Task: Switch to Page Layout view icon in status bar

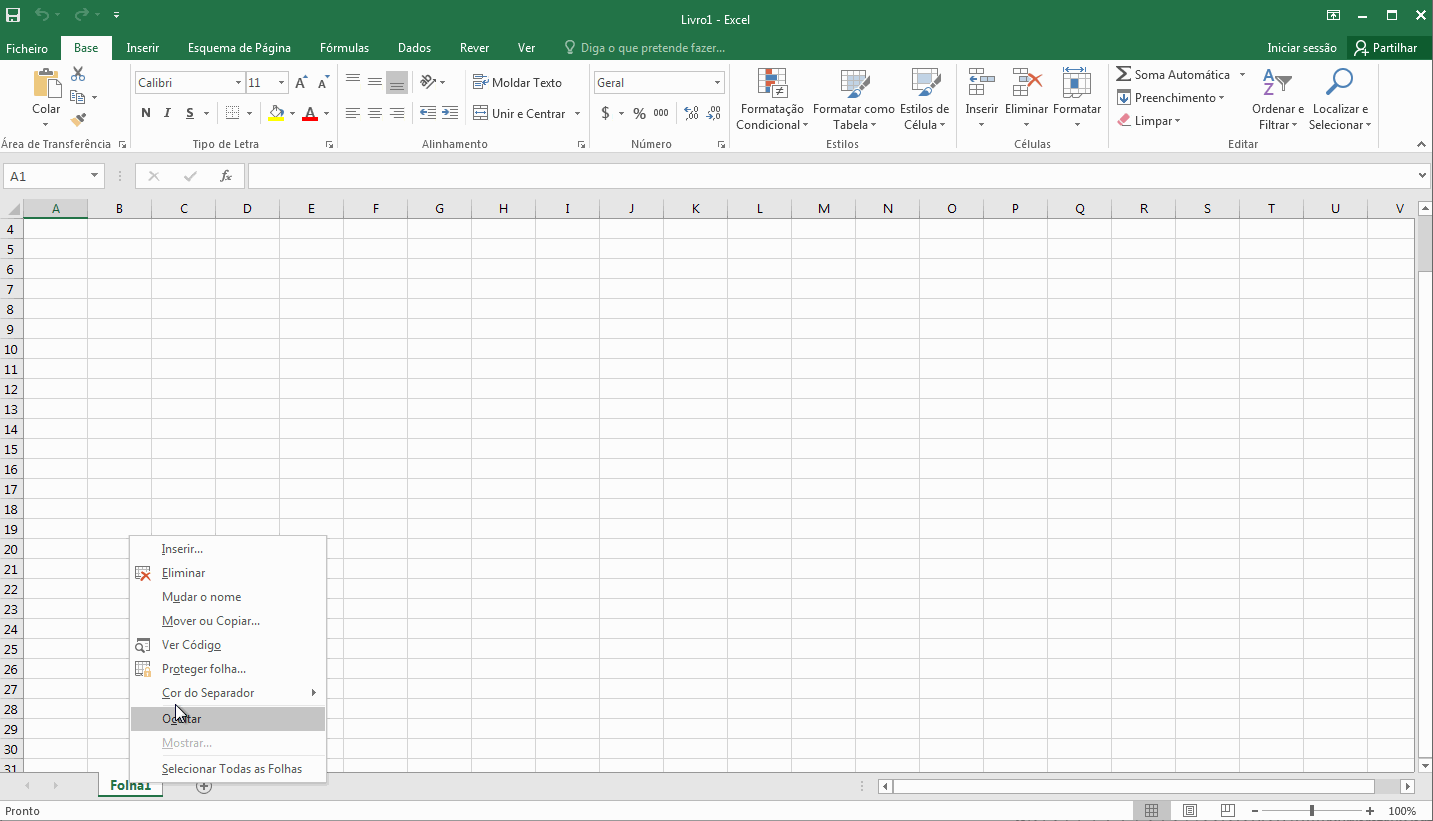Action: 1190,811
